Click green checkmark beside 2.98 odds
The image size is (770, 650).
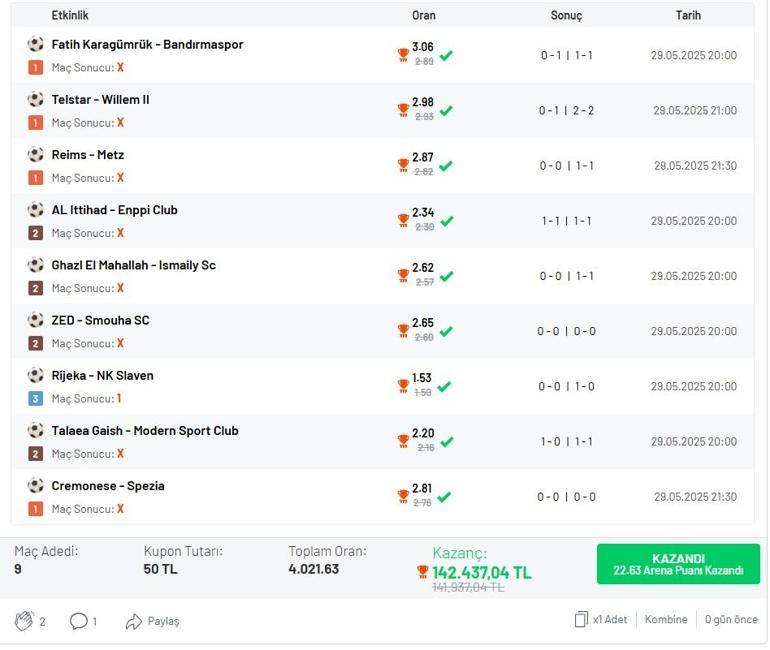(446, 111)
